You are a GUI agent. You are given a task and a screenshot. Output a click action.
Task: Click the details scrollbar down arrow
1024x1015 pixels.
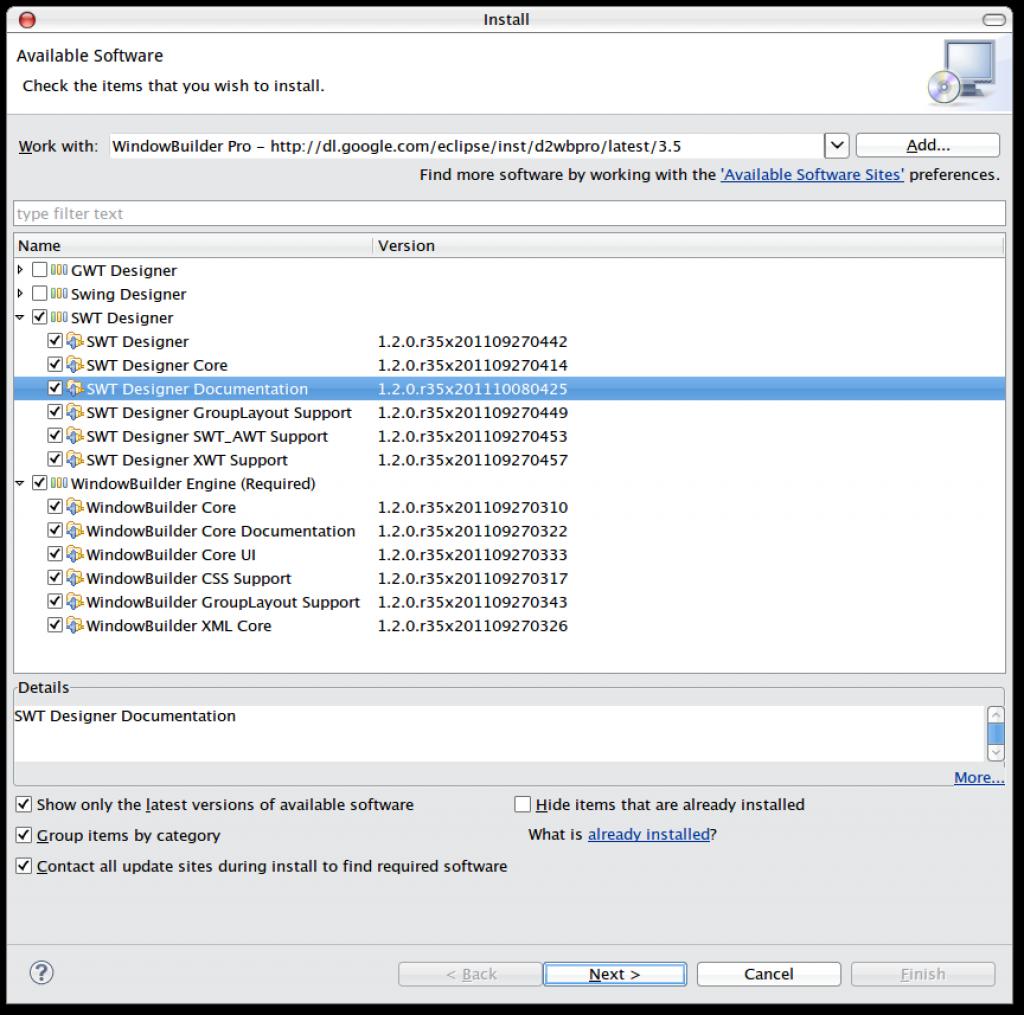click(x=995, y=752)
